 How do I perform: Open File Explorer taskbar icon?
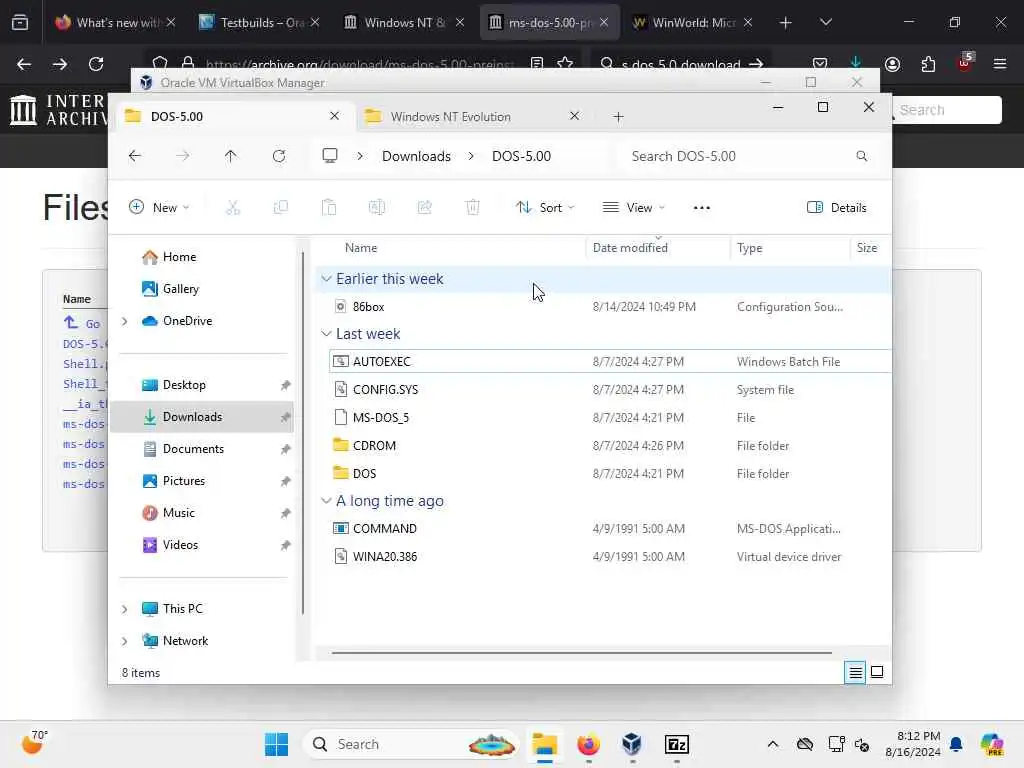tap(545, 744)
